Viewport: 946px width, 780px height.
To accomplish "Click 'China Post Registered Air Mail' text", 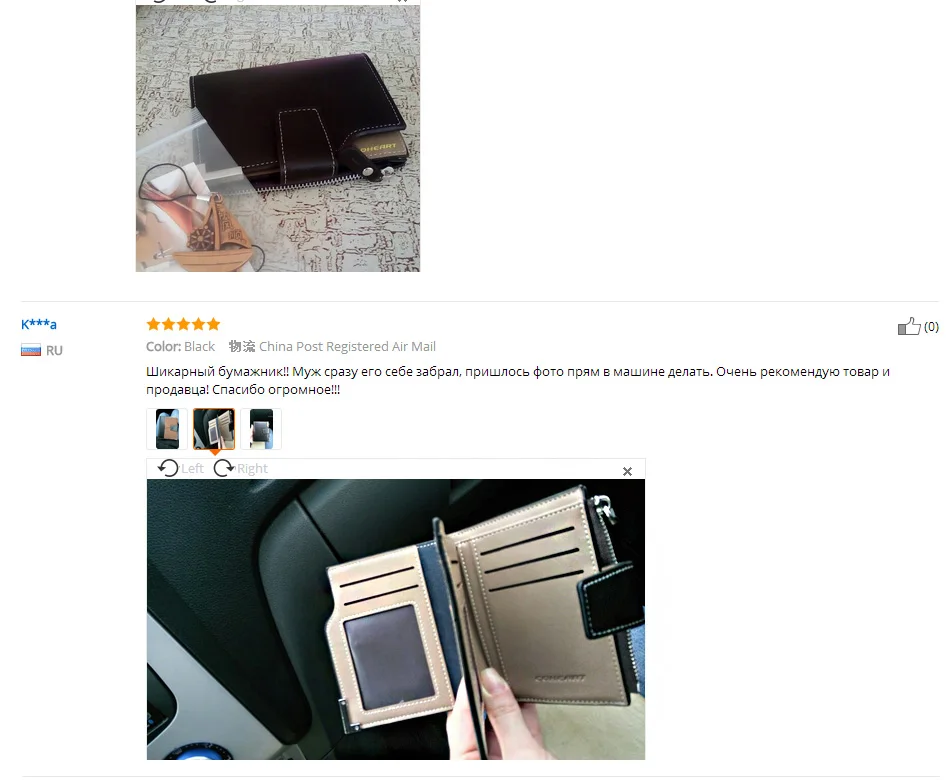I will pyautogui.click(x=348, y=346).
